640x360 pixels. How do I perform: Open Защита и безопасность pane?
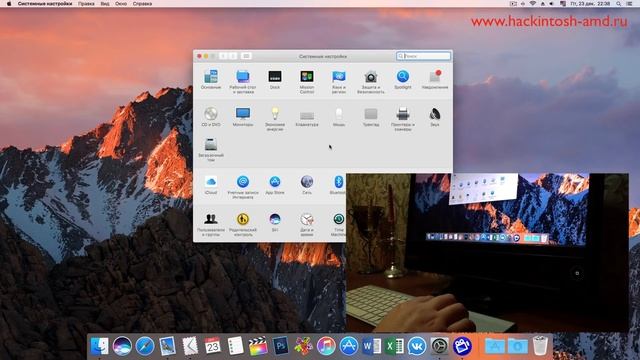(x=371, y=81)
